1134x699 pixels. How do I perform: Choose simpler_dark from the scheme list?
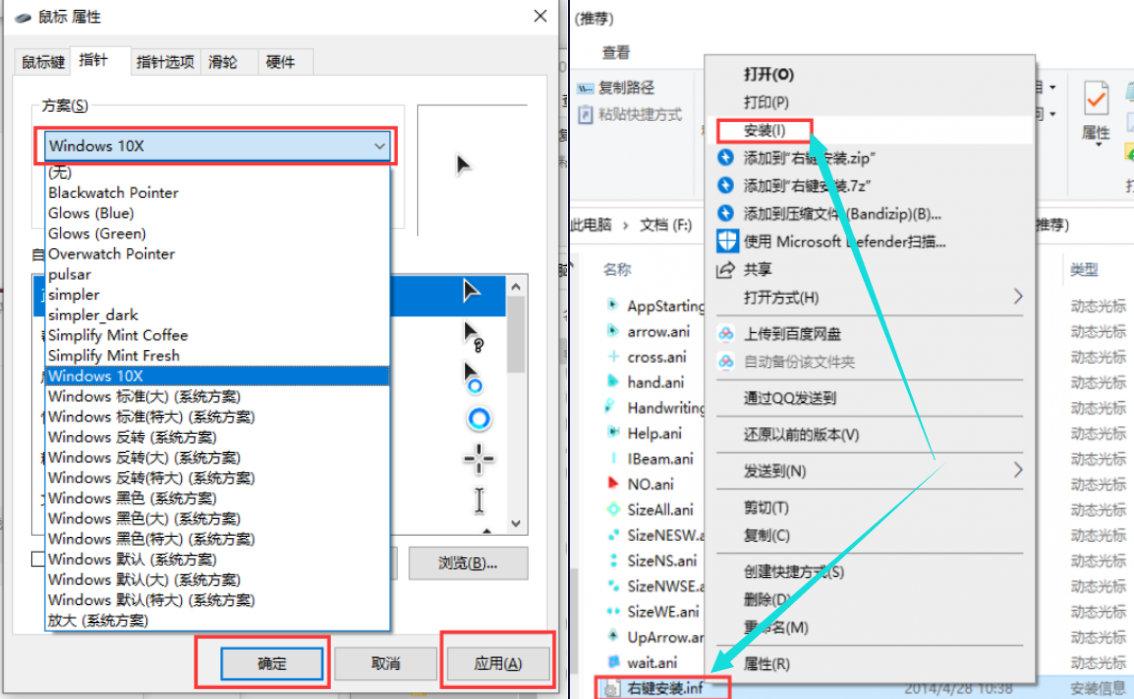point(218,314)
